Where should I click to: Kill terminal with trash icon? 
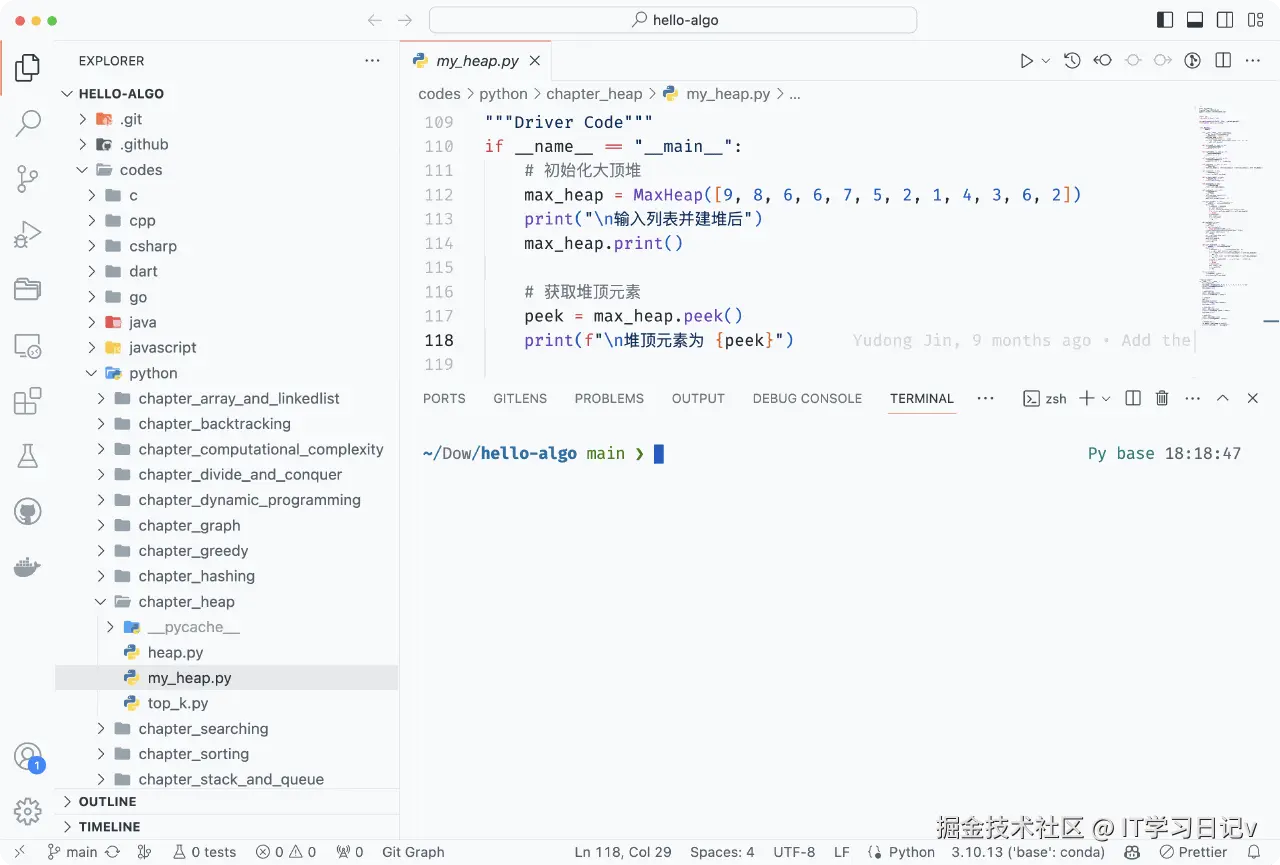(x=1162, y=398)
